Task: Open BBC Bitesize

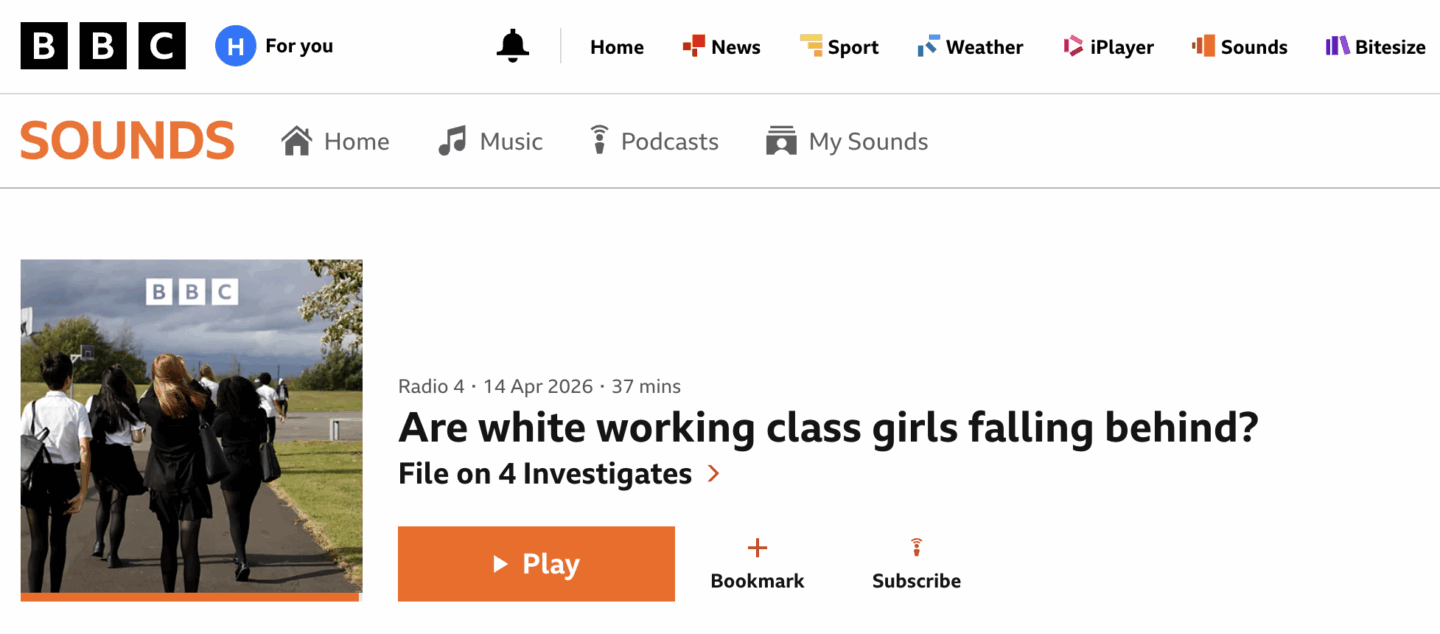Action: (1375, 47)
